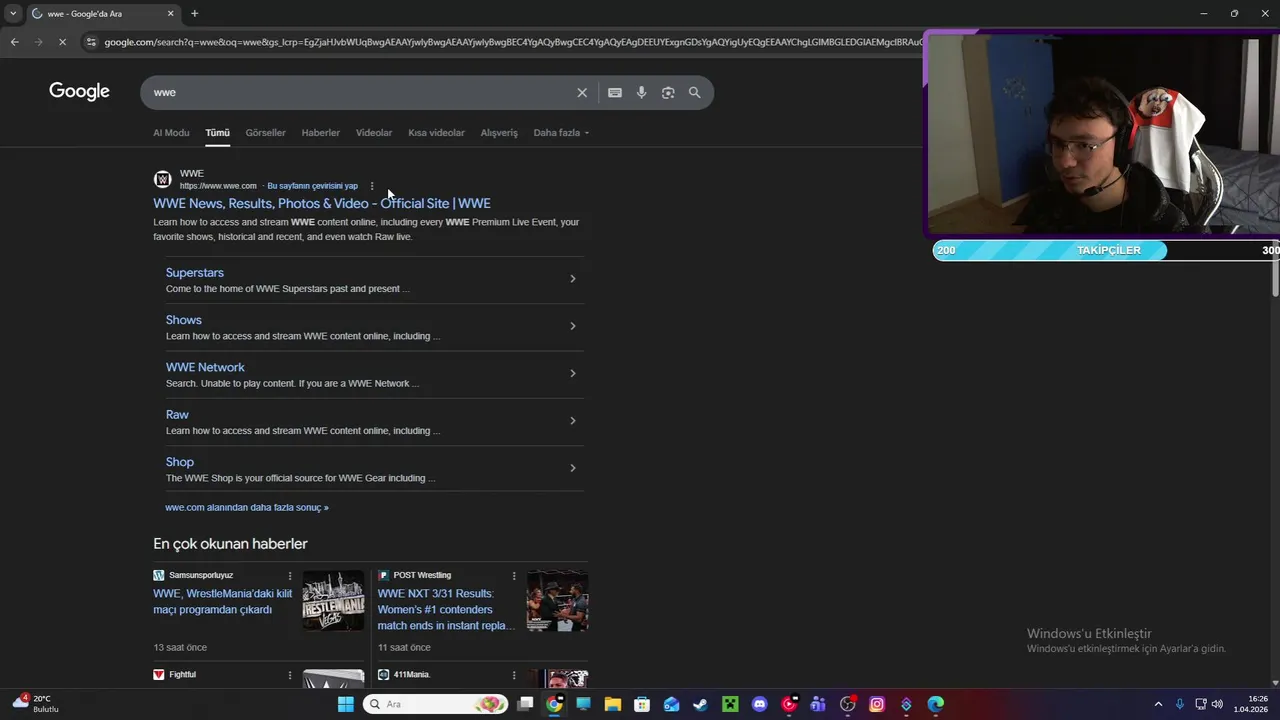Open more options for POST Wrestling news card
Image resolution: width=1280 pixels, height=720 pixels.
[514, 575]
